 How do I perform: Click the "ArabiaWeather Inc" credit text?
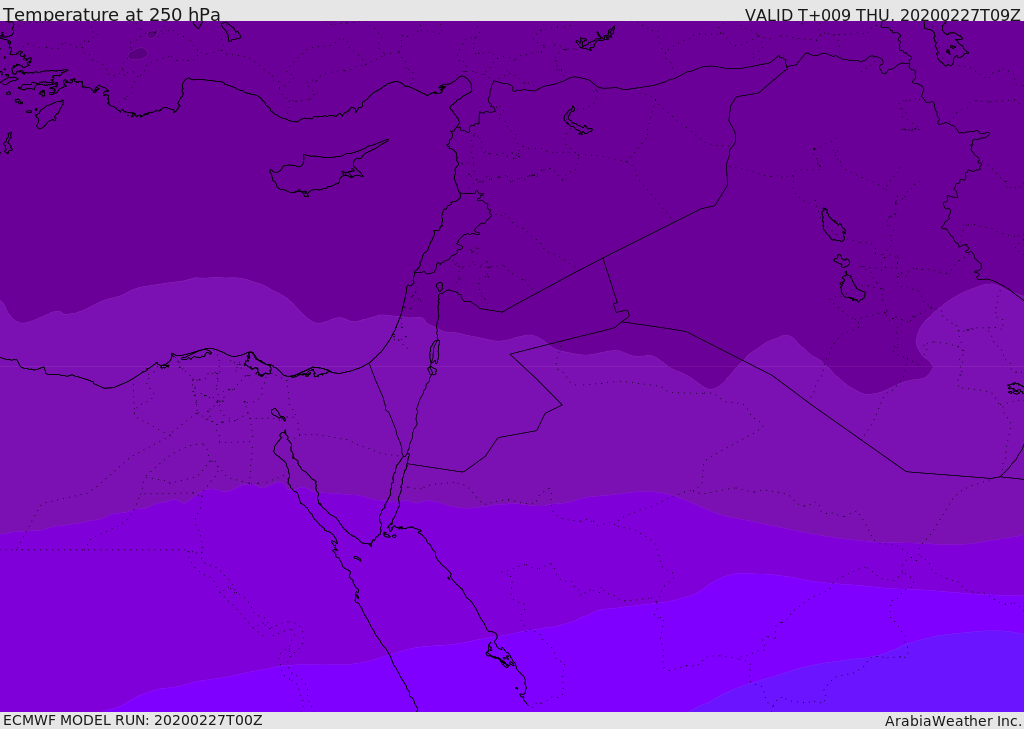pyautogui.click(x=952, y=721)
